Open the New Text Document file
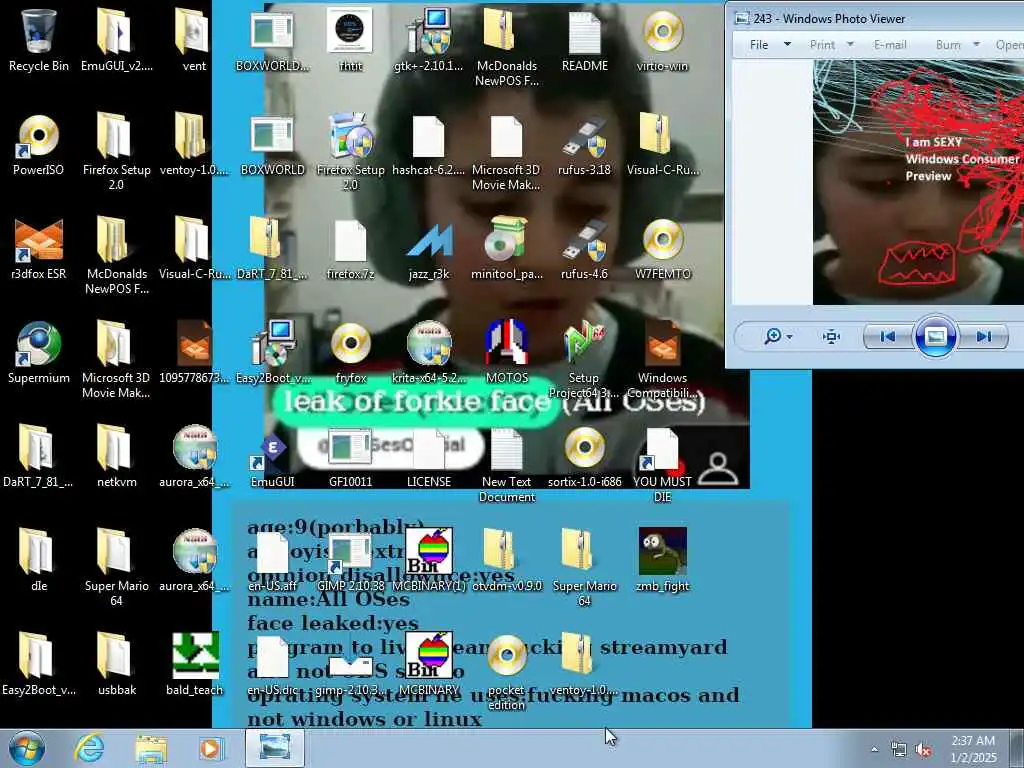Screen dimensions: 1024x768 pos(507,464)
